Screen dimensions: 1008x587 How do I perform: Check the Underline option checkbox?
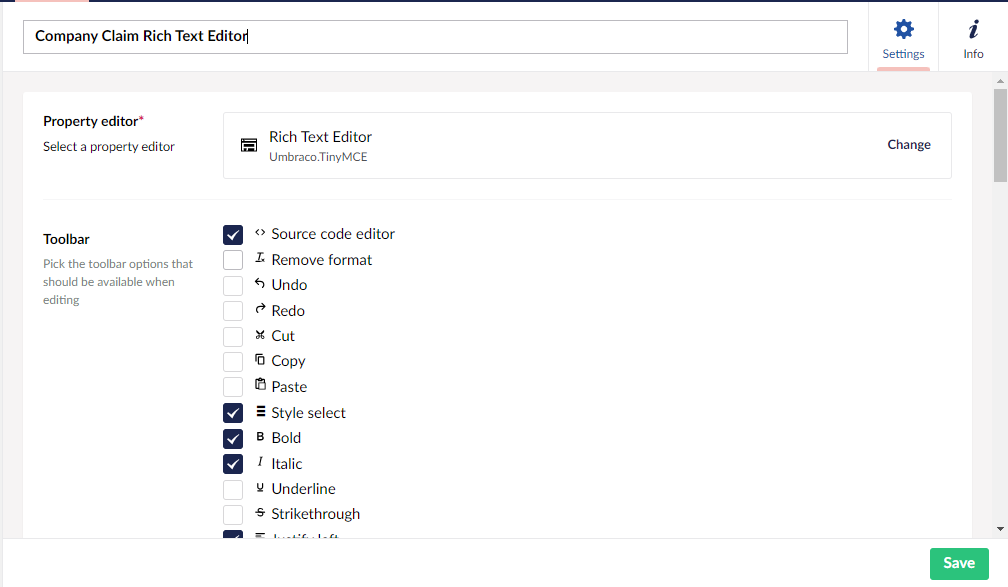pyautogui.click(x=233, y=490)
